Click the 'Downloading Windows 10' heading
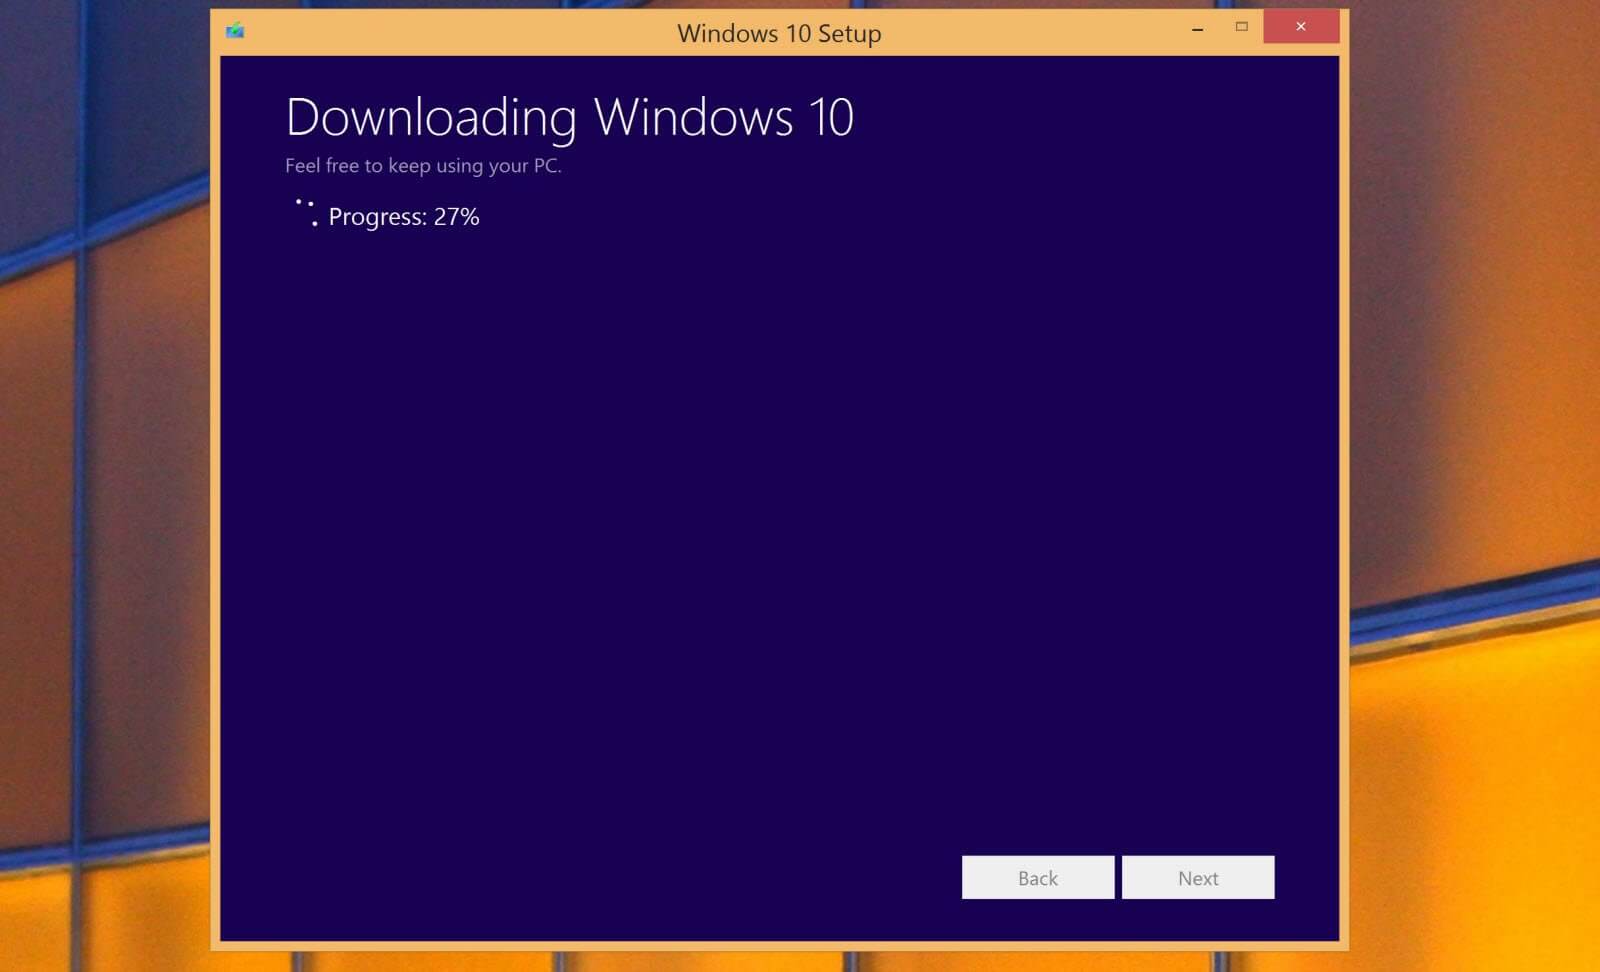This screenshot has height=972, width=1600. [x=570, y=118]
